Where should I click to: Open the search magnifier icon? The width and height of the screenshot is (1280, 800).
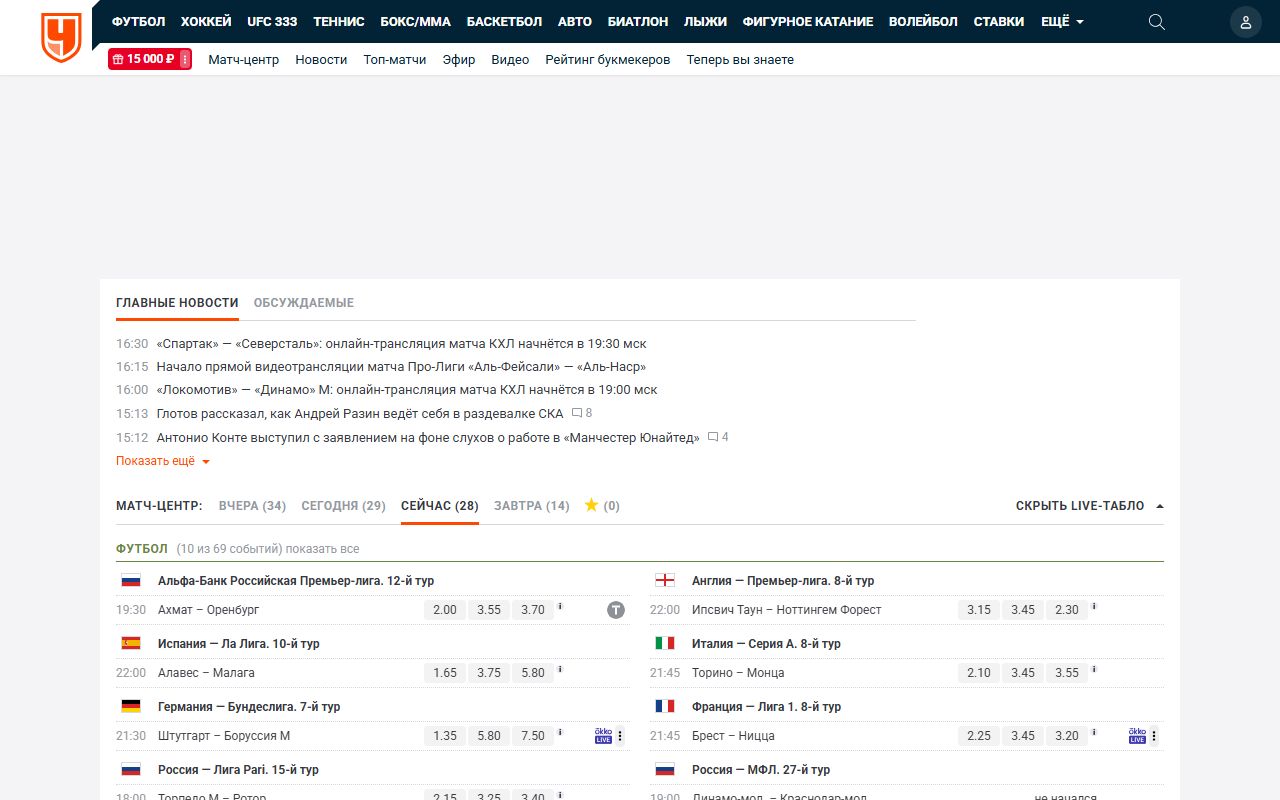(x=1157, y=22)
